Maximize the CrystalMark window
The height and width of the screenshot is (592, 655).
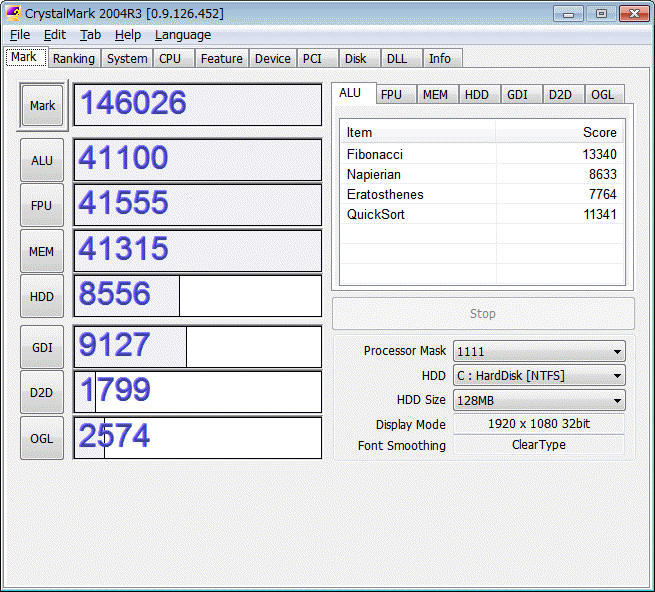pos(601,14)
